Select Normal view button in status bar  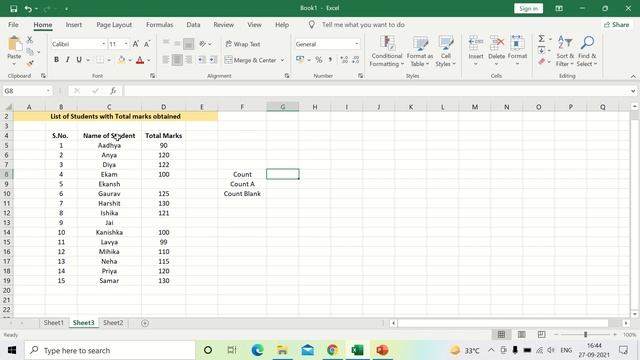(x=501, y=335)
